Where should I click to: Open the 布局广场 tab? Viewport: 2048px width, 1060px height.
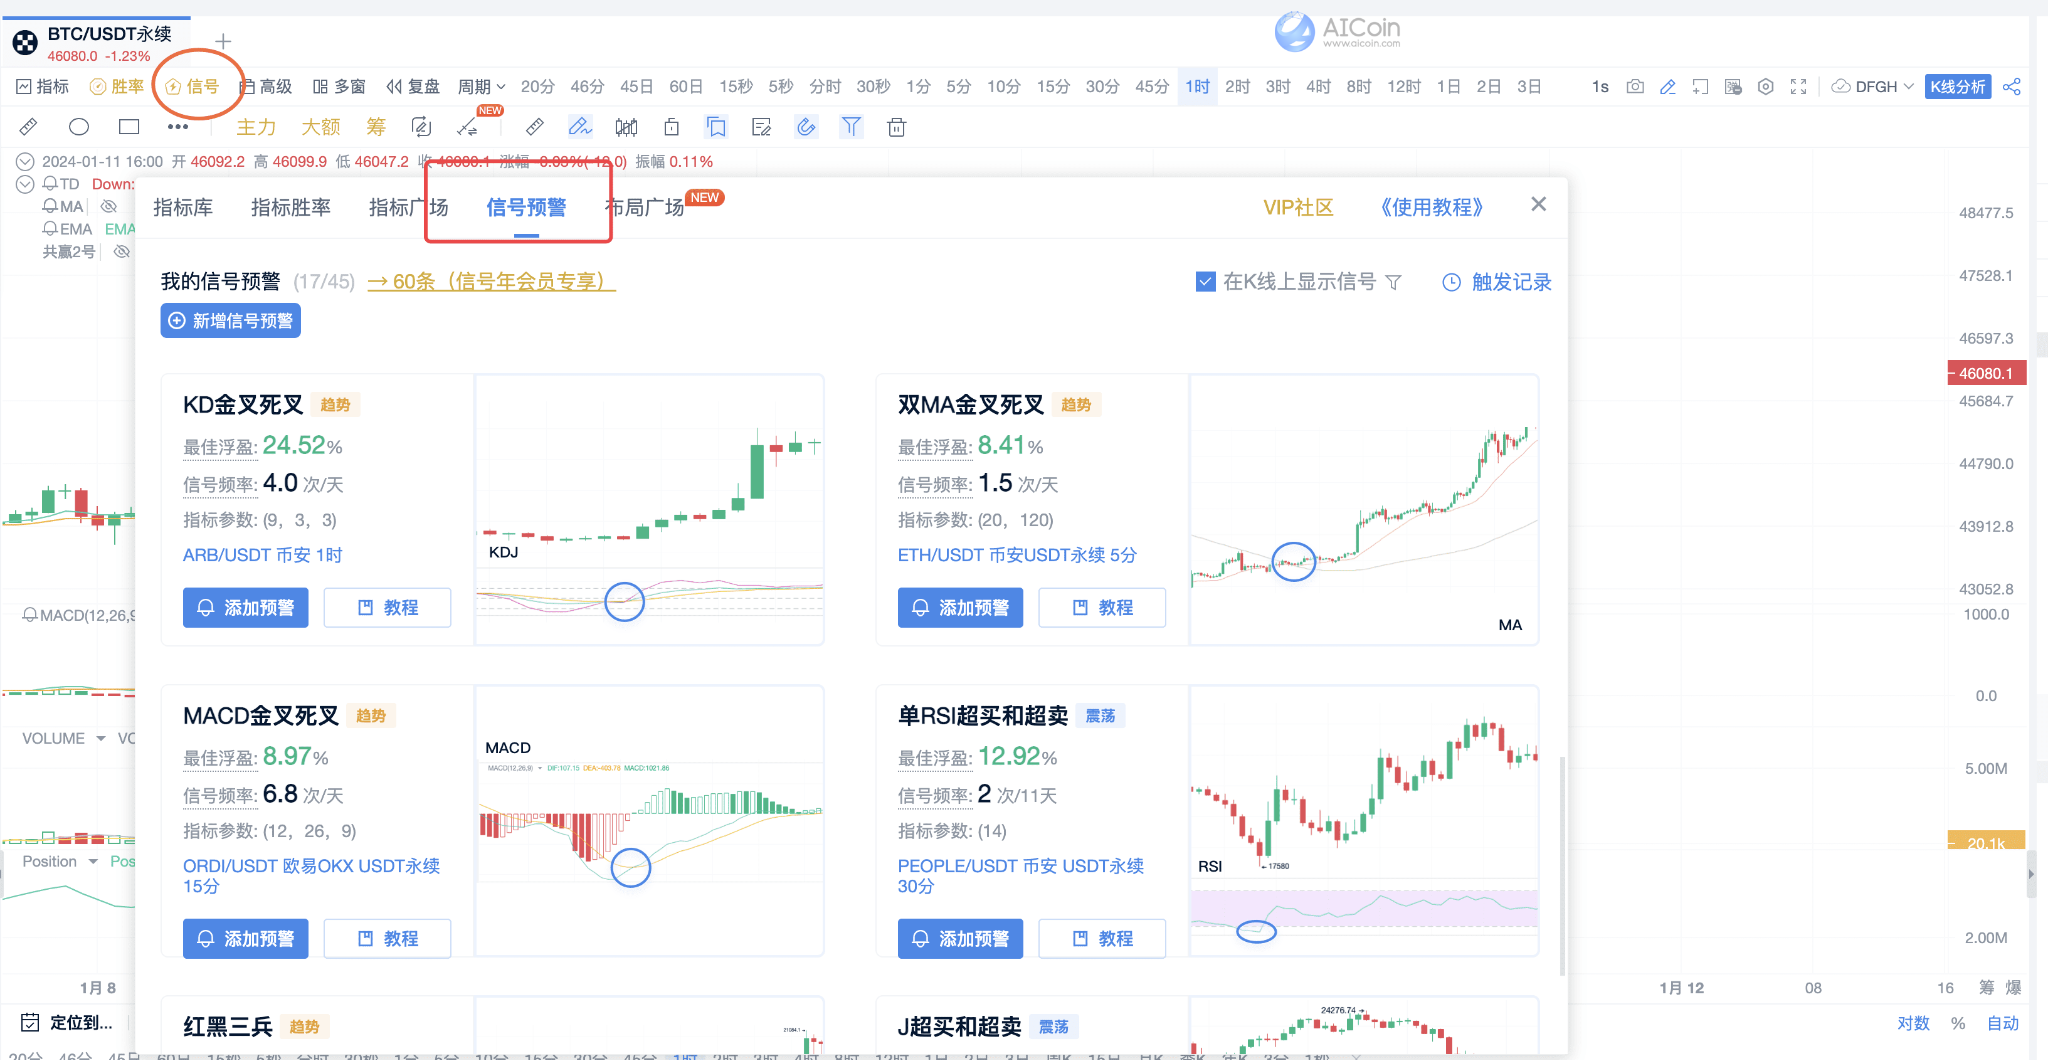tap(646, 207)
